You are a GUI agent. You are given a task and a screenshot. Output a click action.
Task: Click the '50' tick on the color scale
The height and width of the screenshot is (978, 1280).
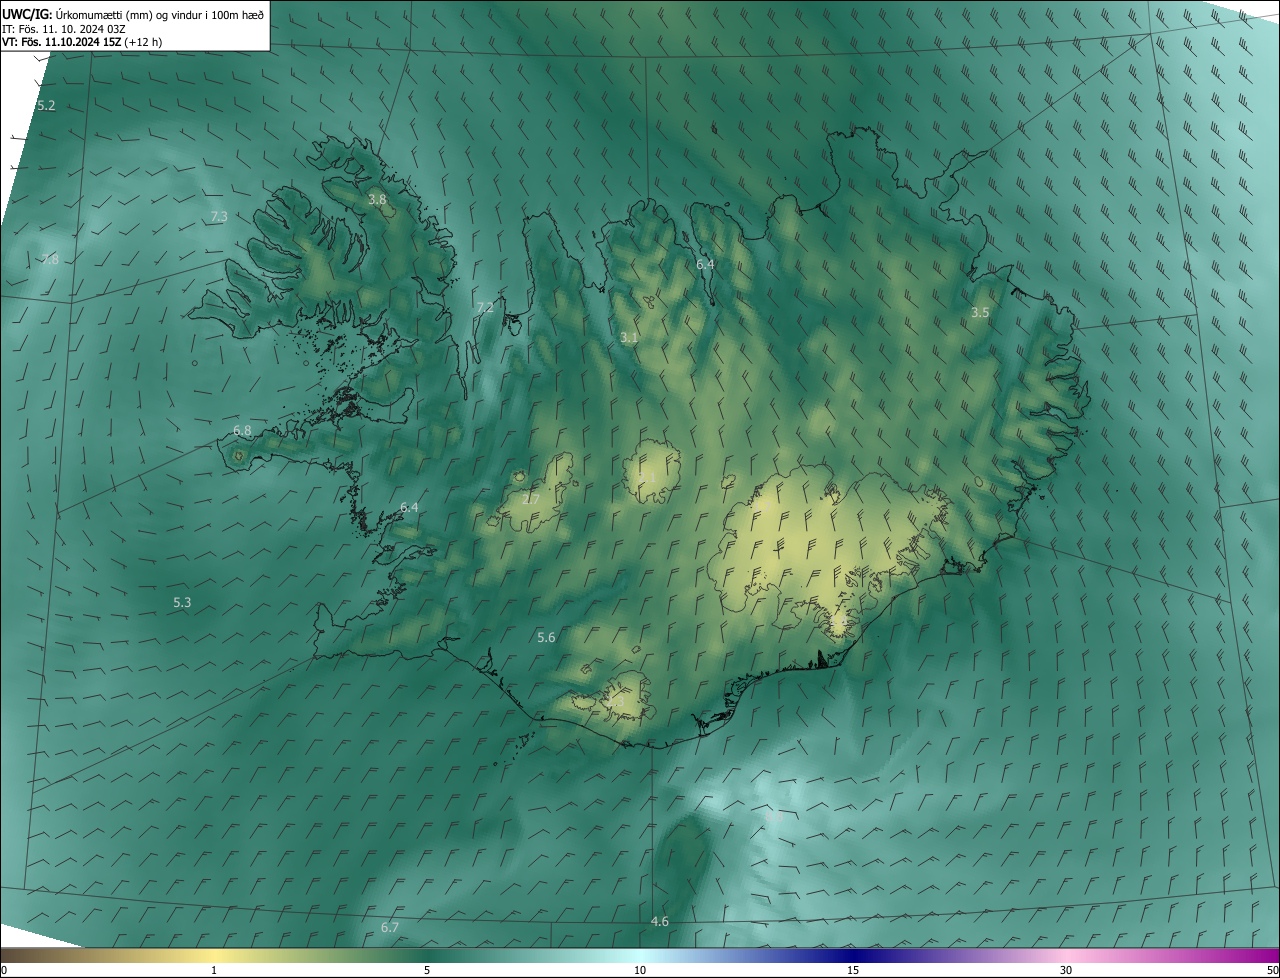(1272, 971)
